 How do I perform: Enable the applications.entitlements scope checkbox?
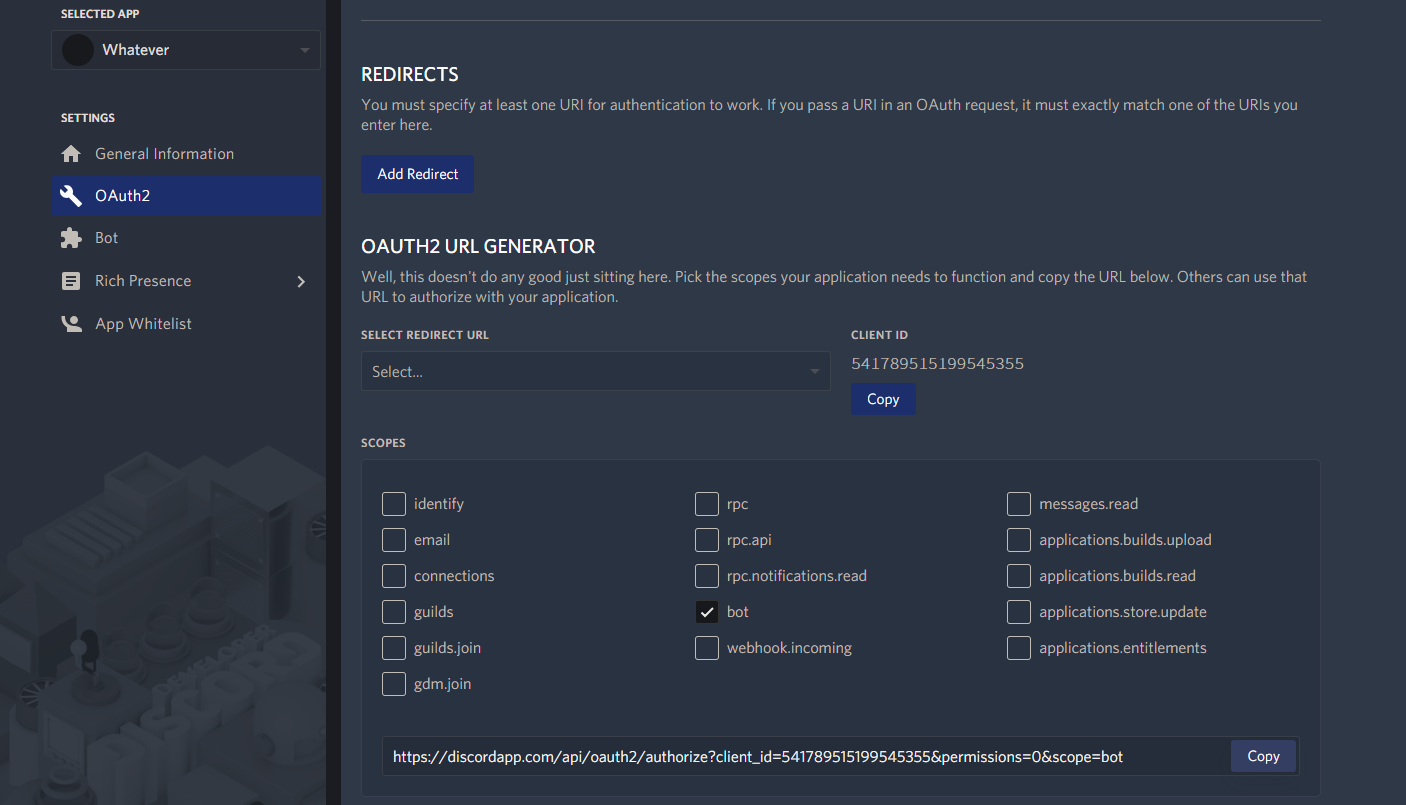tap(1019, 648)
